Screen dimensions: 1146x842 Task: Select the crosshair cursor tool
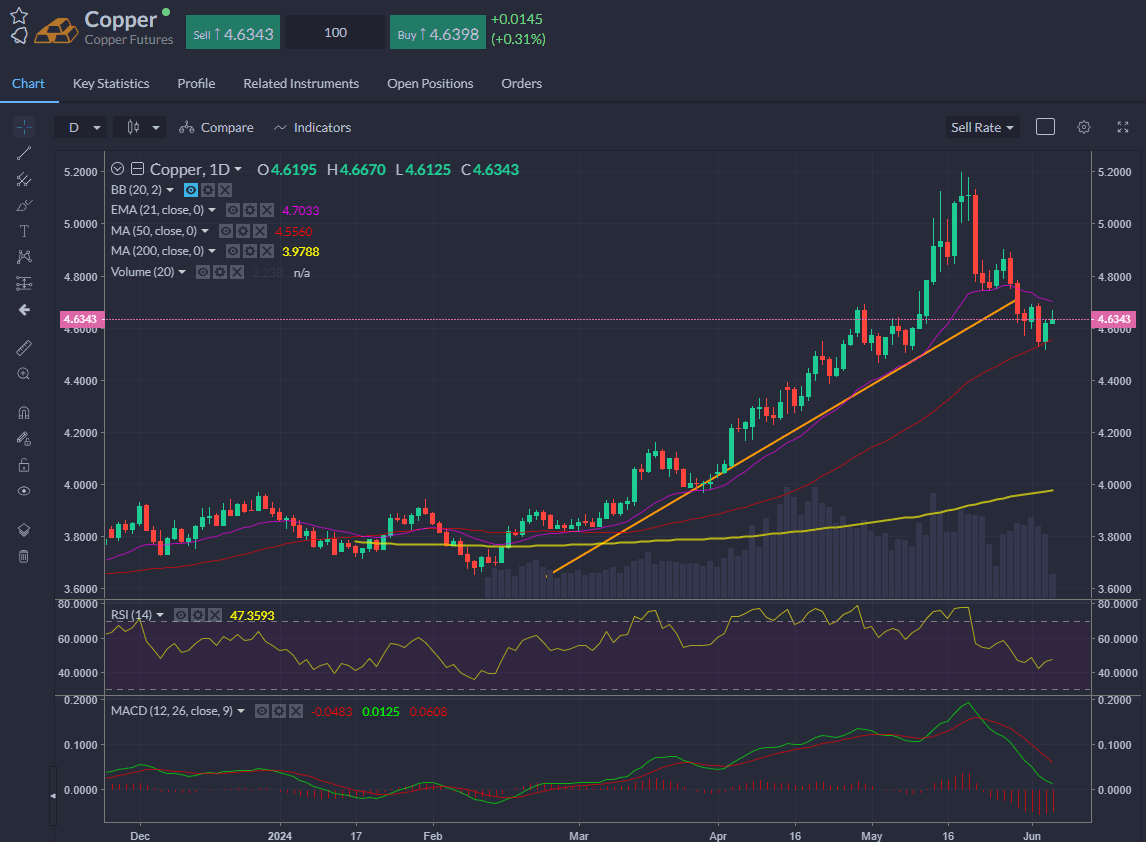click(24, 127)
